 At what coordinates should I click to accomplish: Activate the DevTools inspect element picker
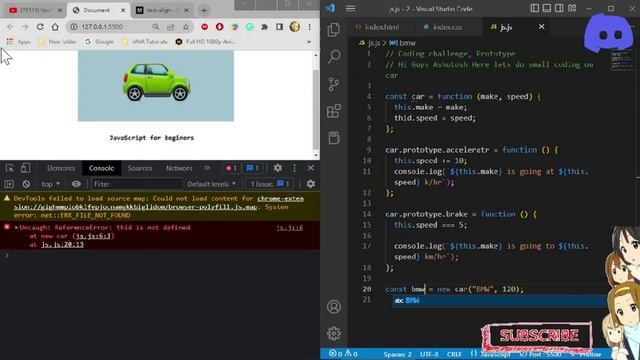(x=9, y=168)
